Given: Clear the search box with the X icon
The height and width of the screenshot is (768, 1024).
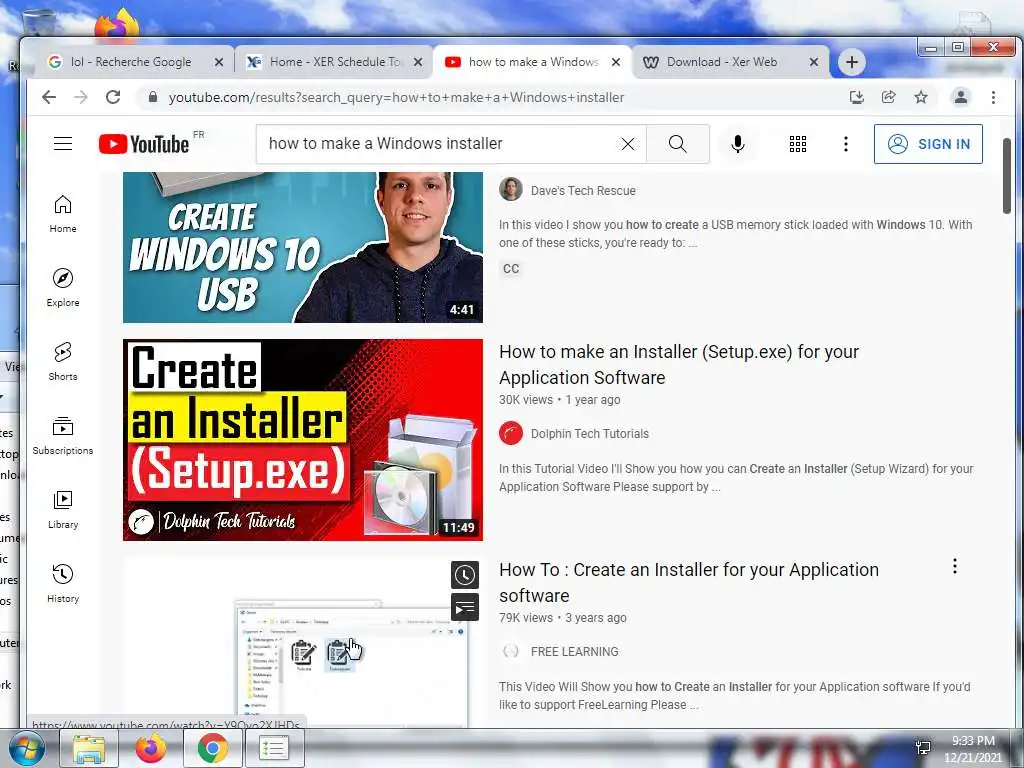Looking at the screenshot, I should click(628, 144).
